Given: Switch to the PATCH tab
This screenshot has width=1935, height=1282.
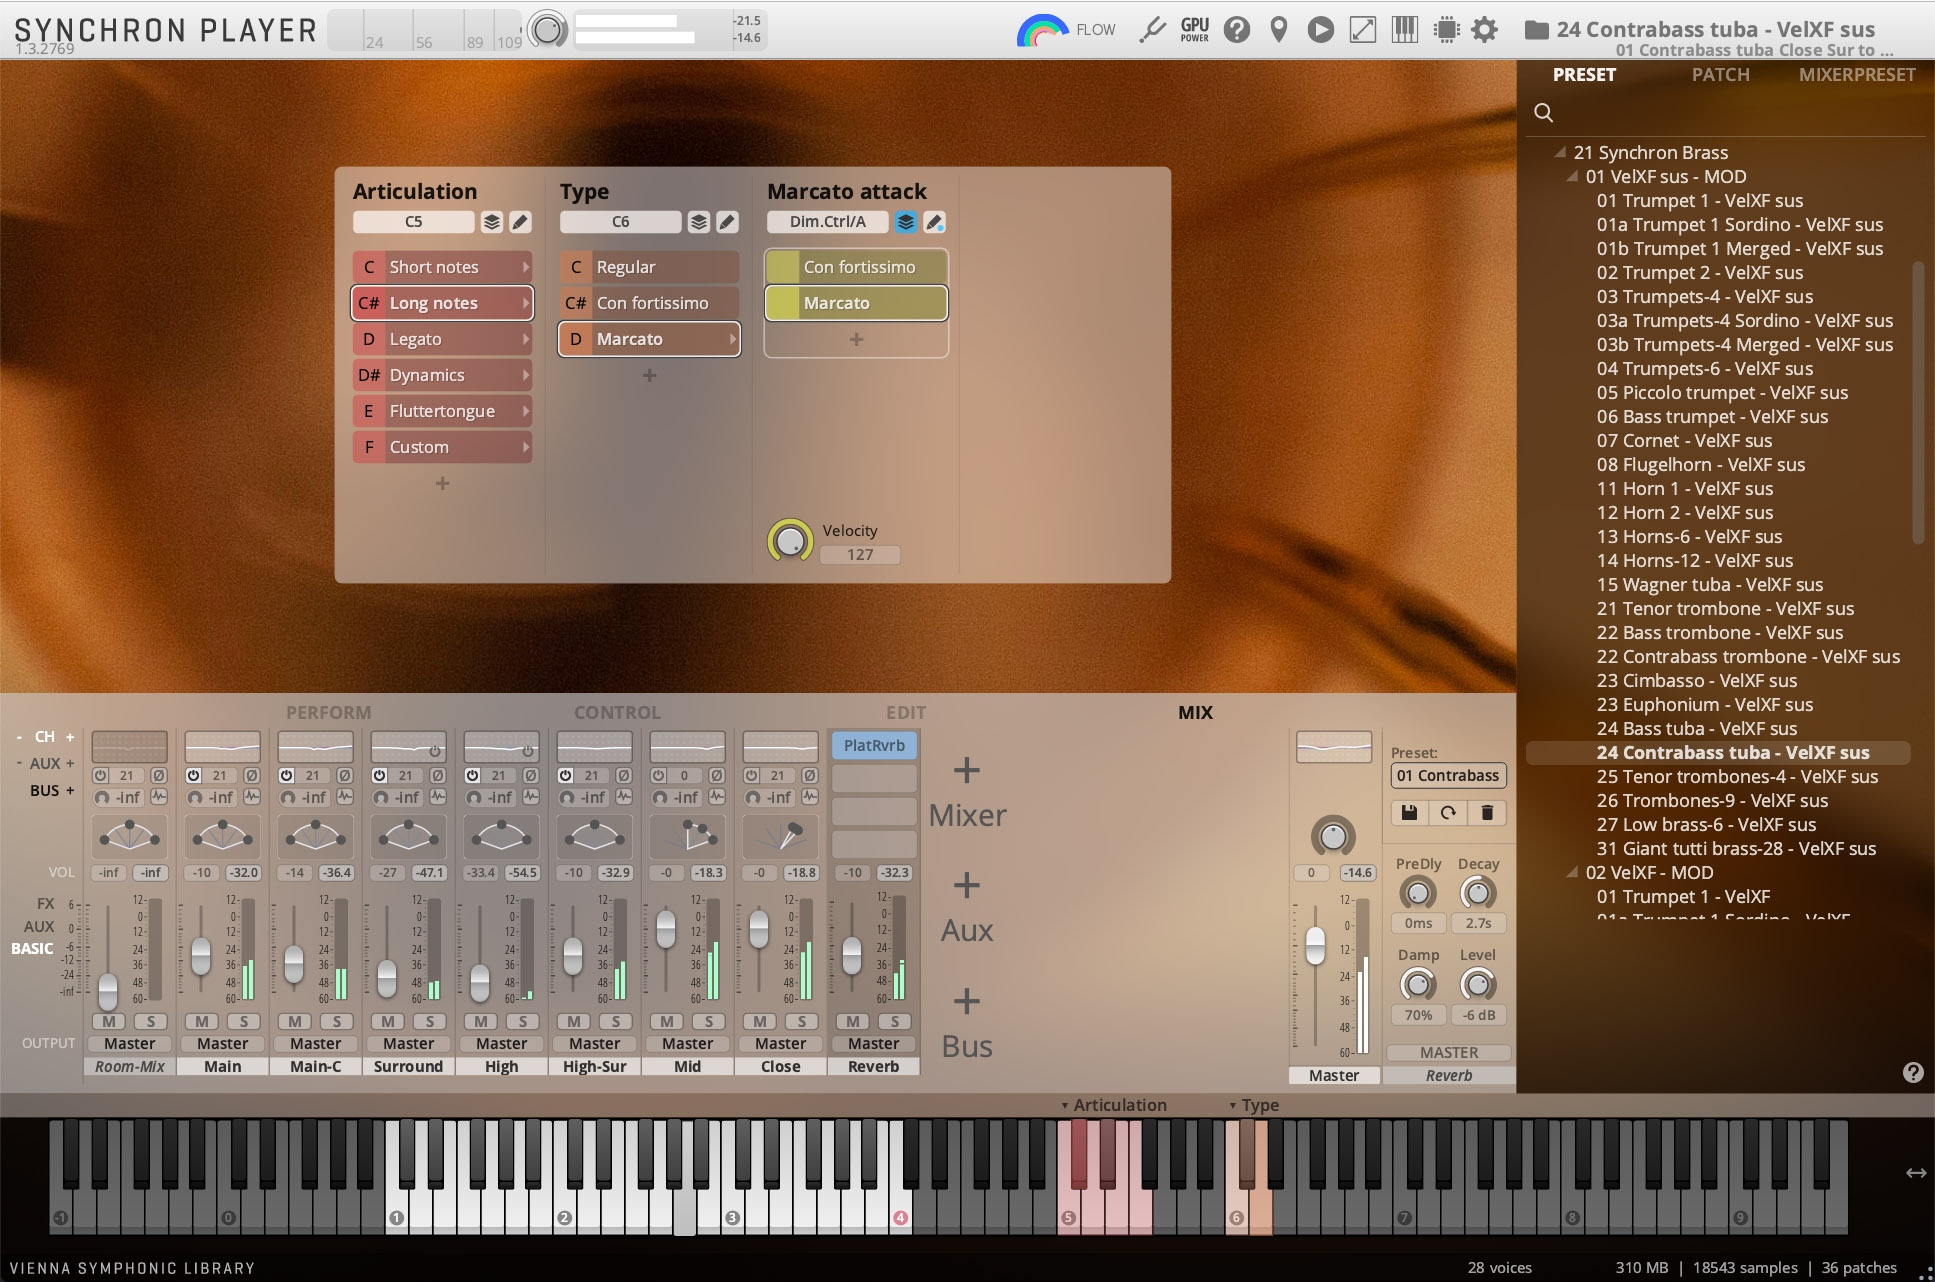Looking at the screenshot, I should [x=1720, y=75].
